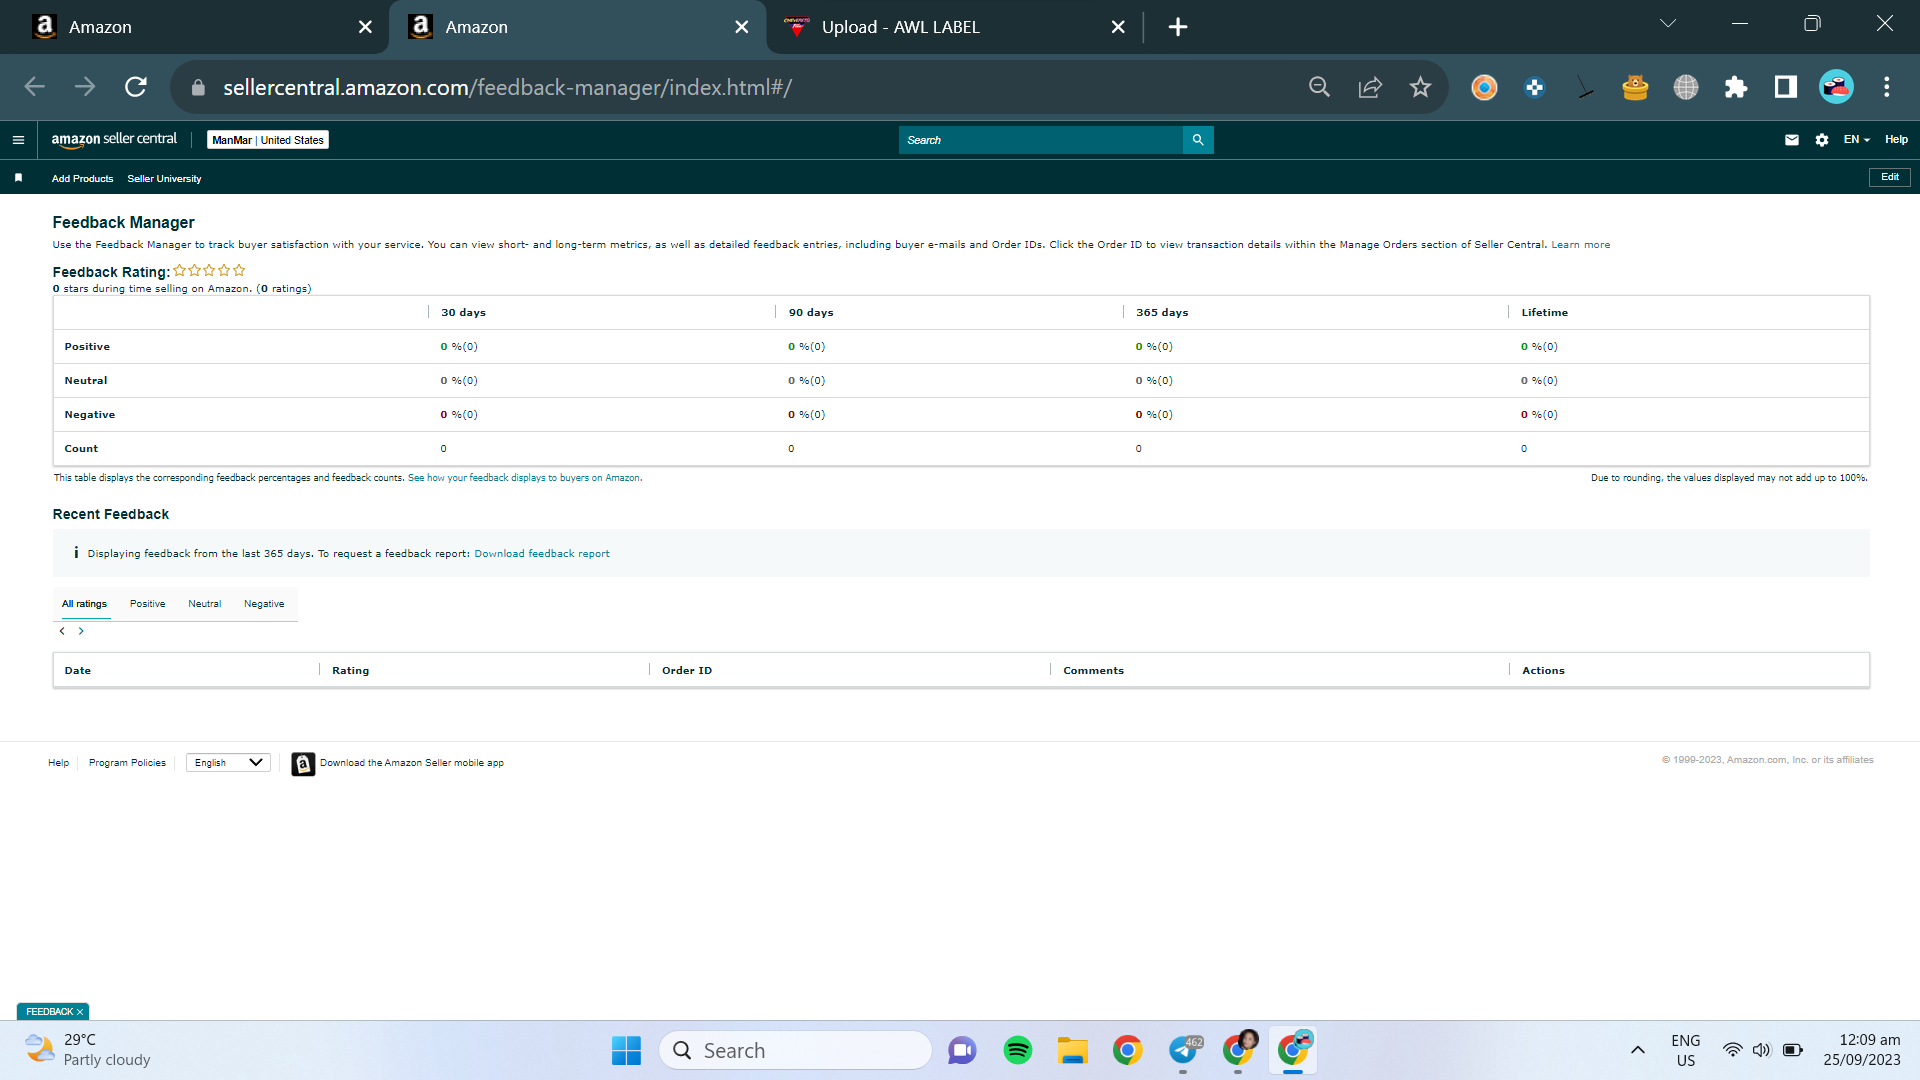Click the Windows taskbar Search box
This screenshot has width=1920, height=1080.
coord(795,1050)
